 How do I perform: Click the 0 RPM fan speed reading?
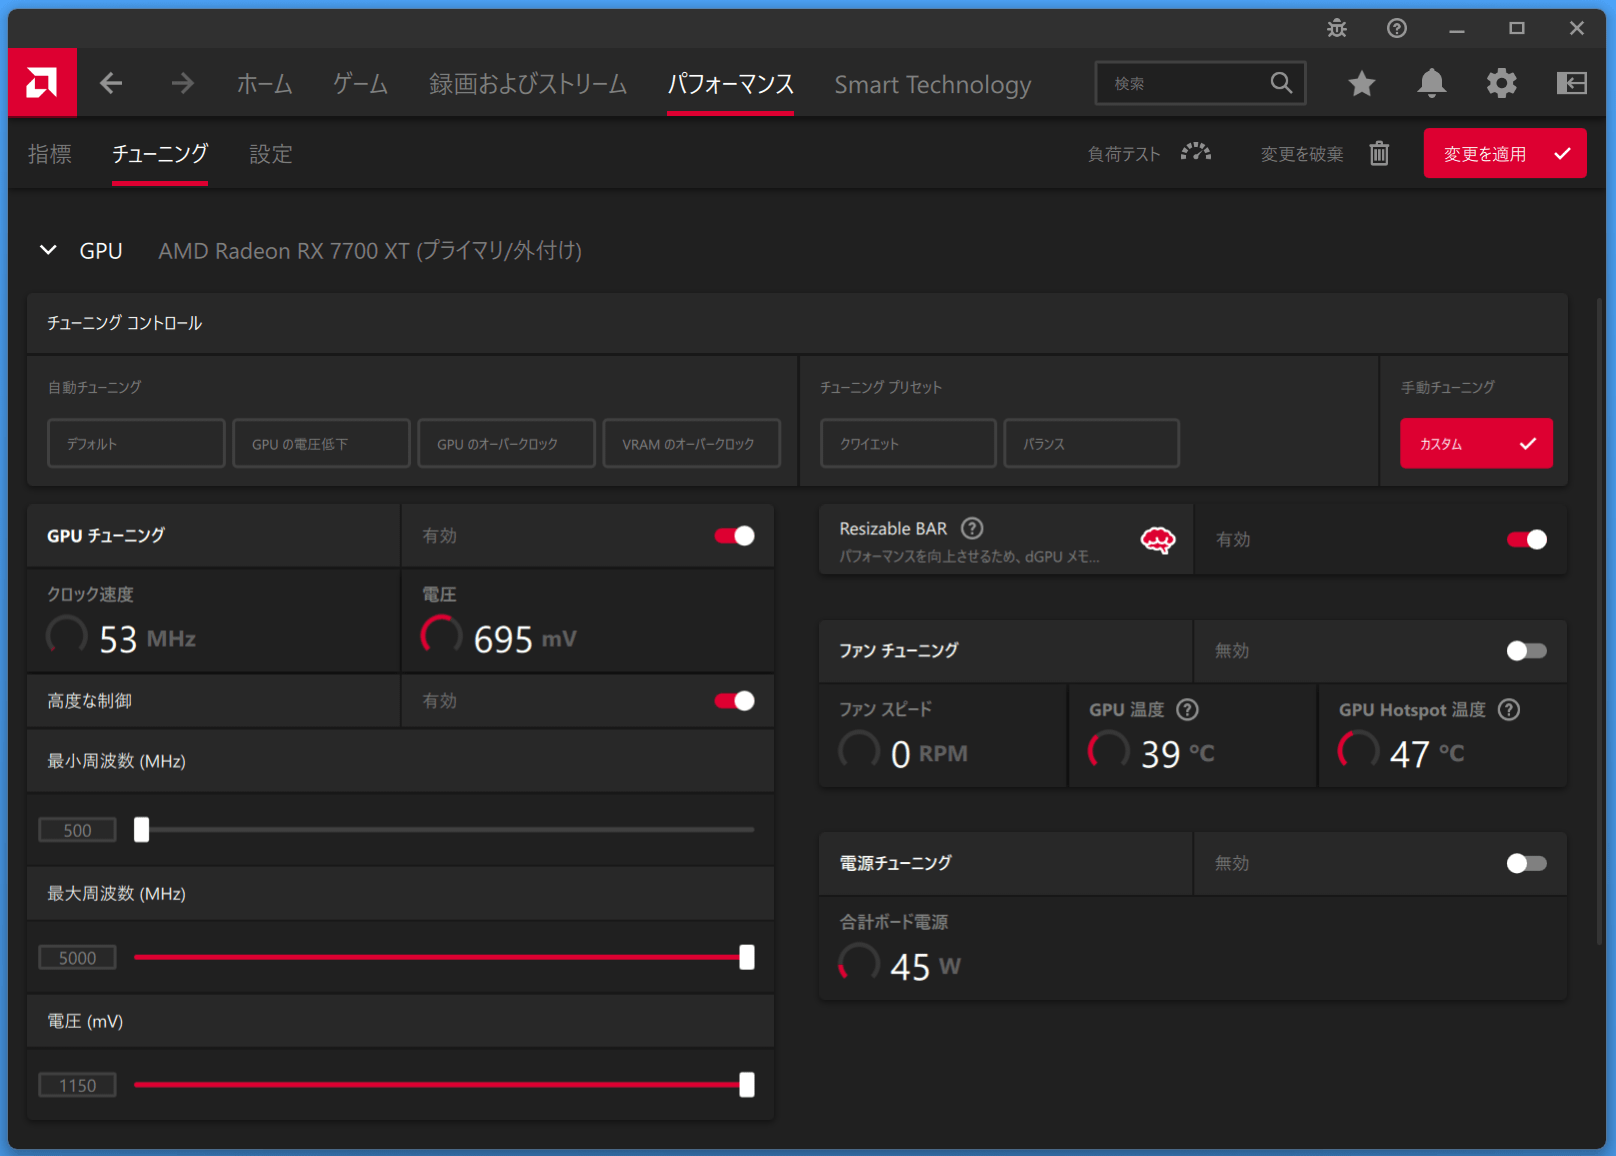tap(929, 754)
